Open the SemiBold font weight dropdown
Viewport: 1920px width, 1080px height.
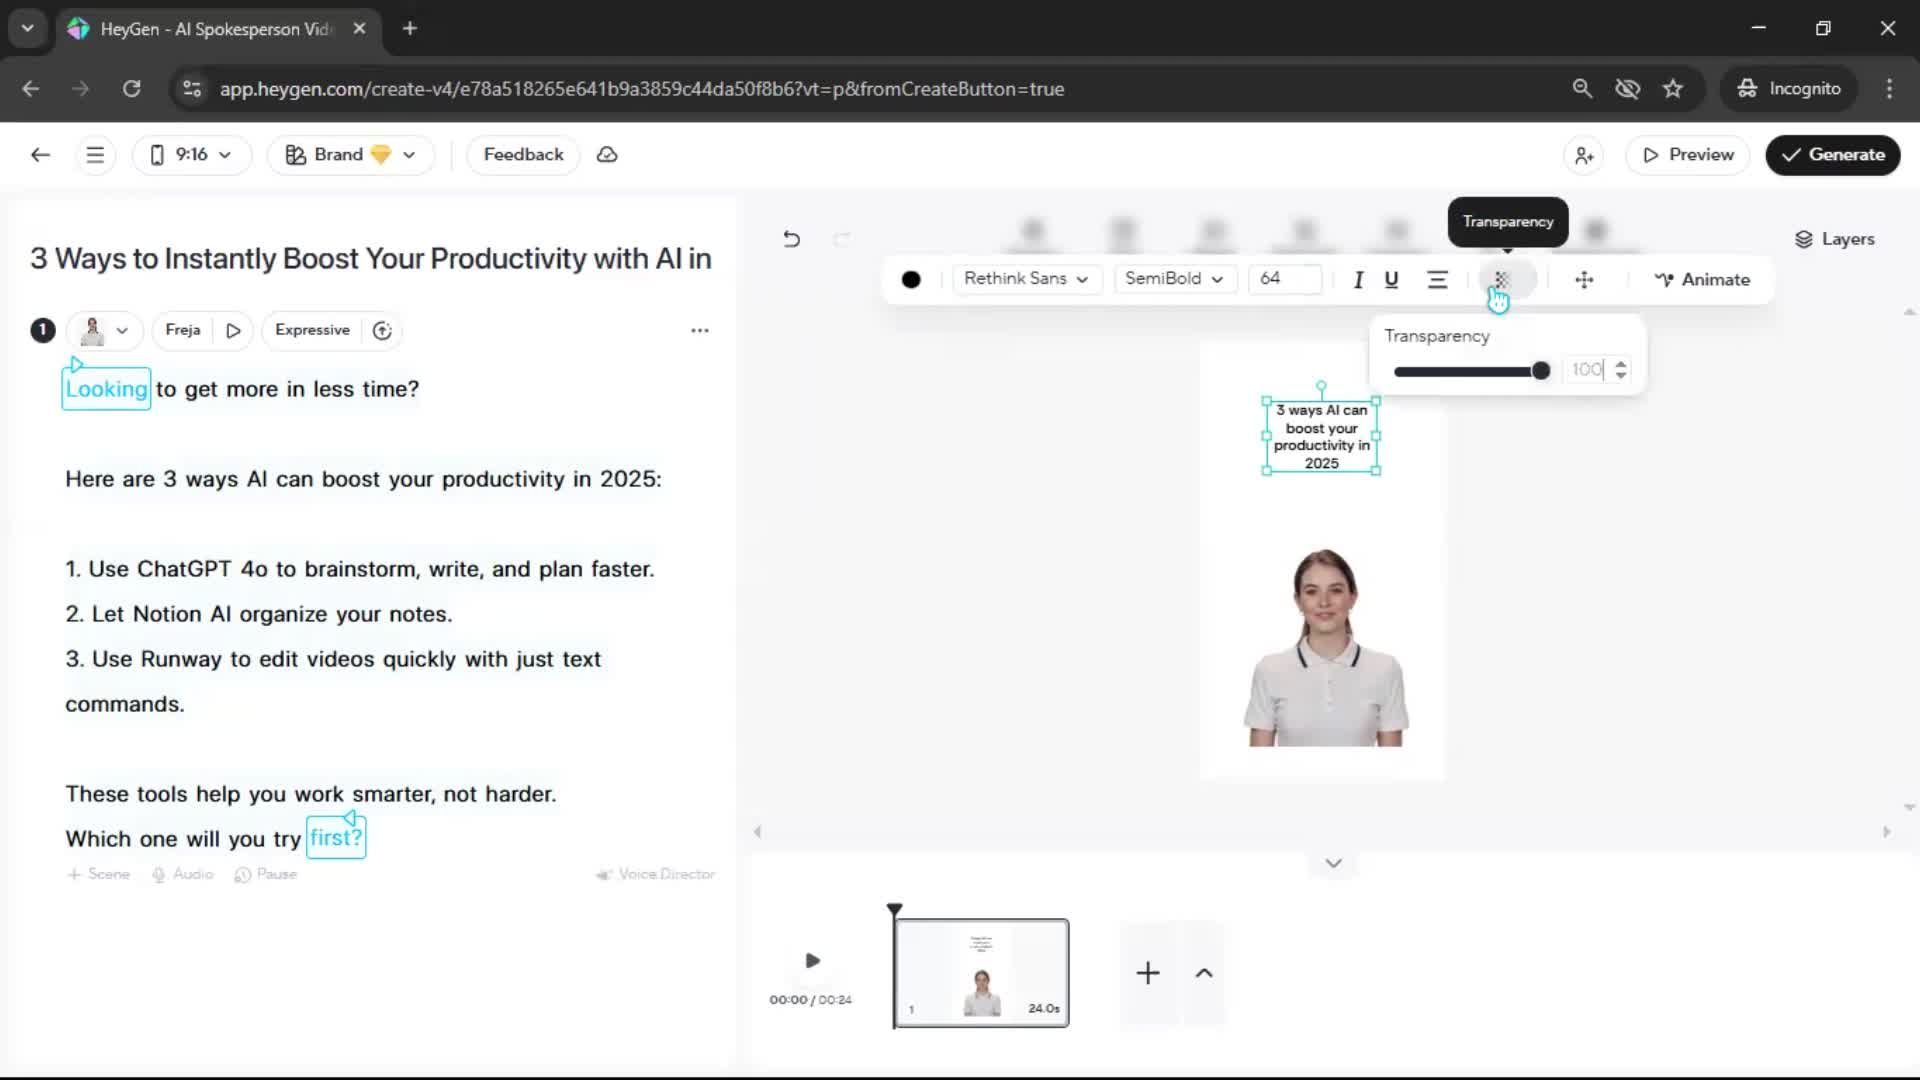point(1174,279)
